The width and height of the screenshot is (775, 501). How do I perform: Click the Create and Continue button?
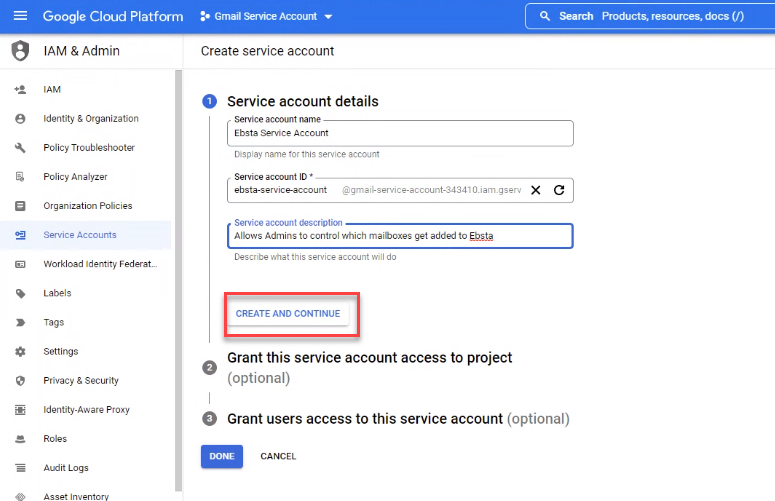point(288,314)
